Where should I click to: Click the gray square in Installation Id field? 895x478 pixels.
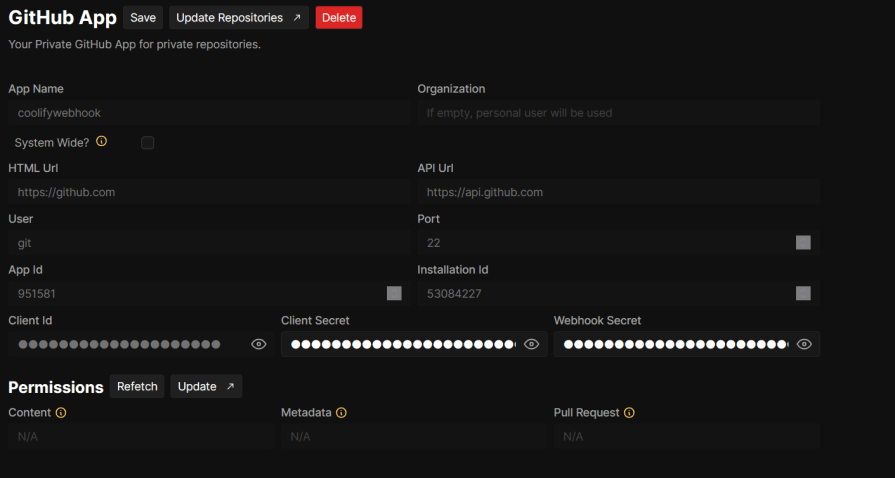(803, 294)
